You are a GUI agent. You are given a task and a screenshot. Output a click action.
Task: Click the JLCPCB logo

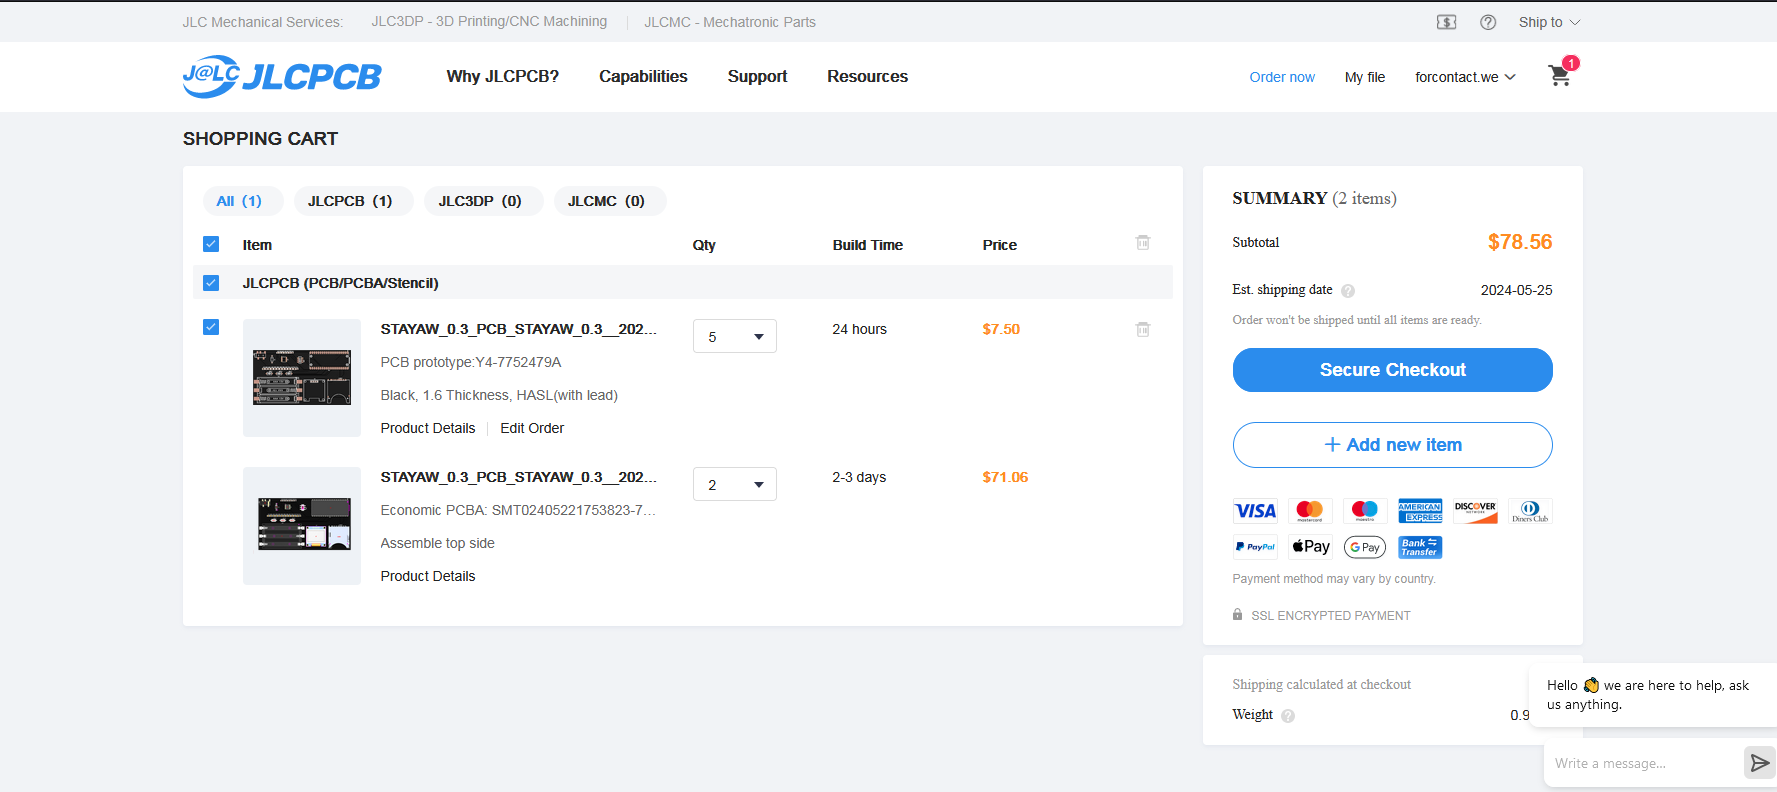281,76
